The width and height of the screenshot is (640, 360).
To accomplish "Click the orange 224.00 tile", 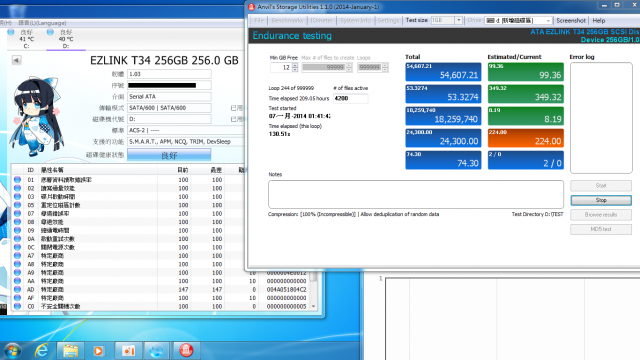I will [525, 138].
